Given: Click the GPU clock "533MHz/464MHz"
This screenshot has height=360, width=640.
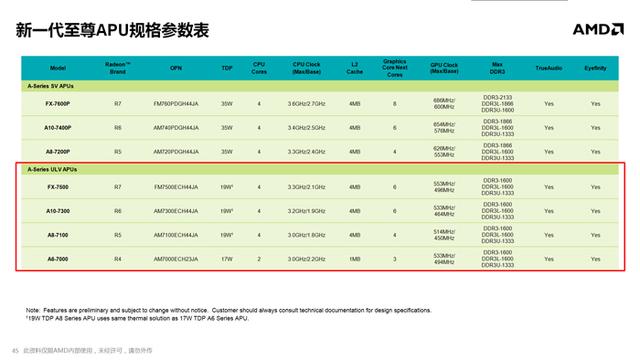Looking at the screenshot, I should [444, 211].
